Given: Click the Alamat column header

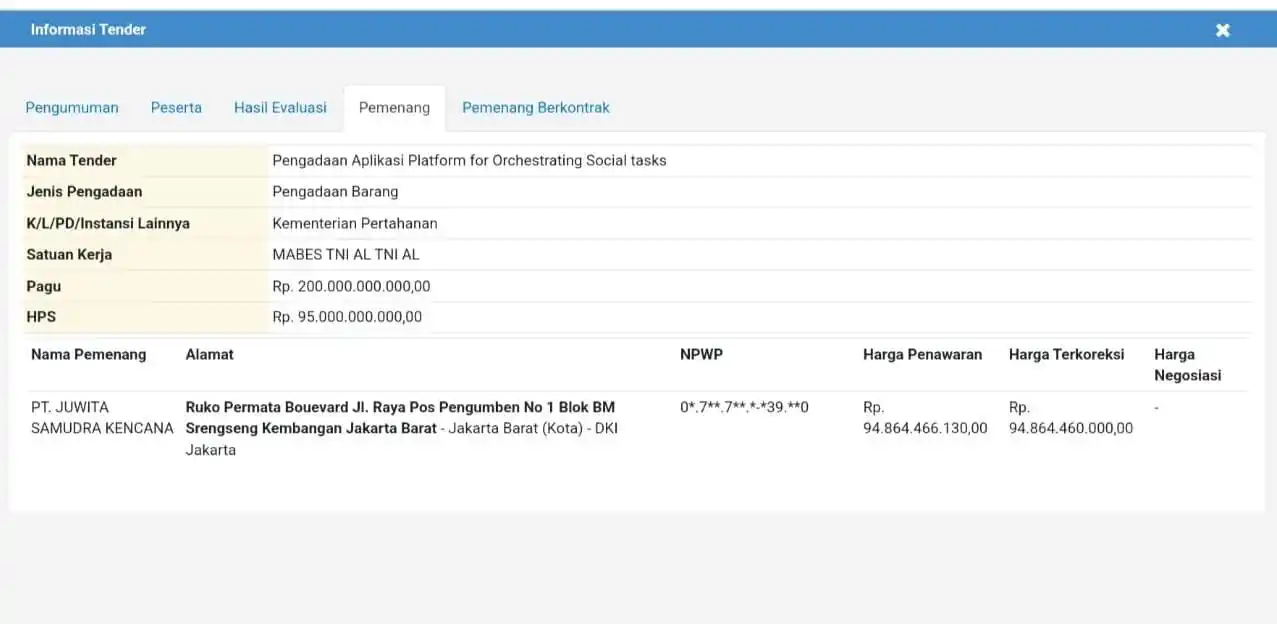Looking at the screenshot, I should pyautogui.click(x=209, y=354).
